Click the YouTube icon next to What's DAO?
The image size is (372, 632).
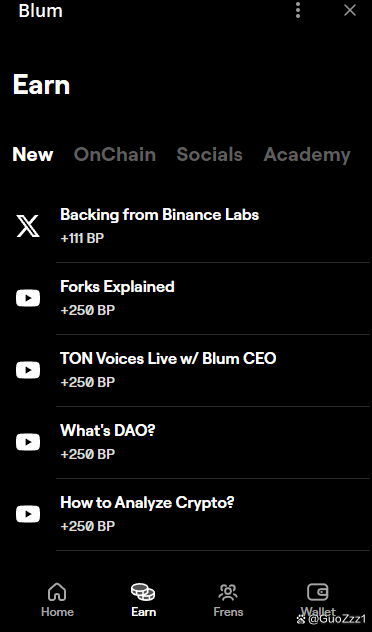coord(28,442)
